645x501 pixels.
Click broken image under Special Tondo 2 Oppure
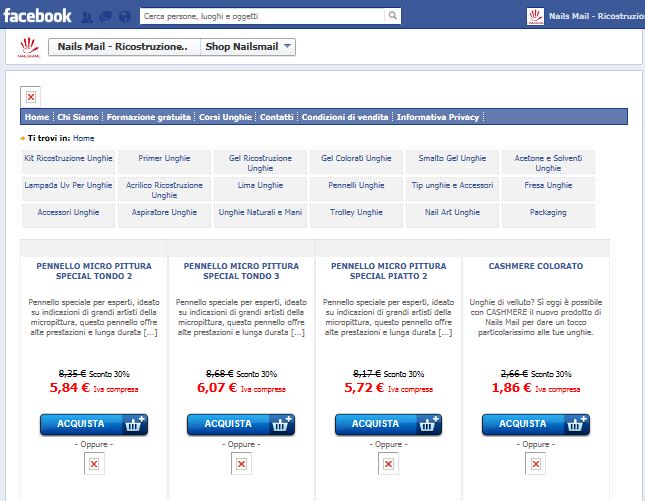coord(94,464)
